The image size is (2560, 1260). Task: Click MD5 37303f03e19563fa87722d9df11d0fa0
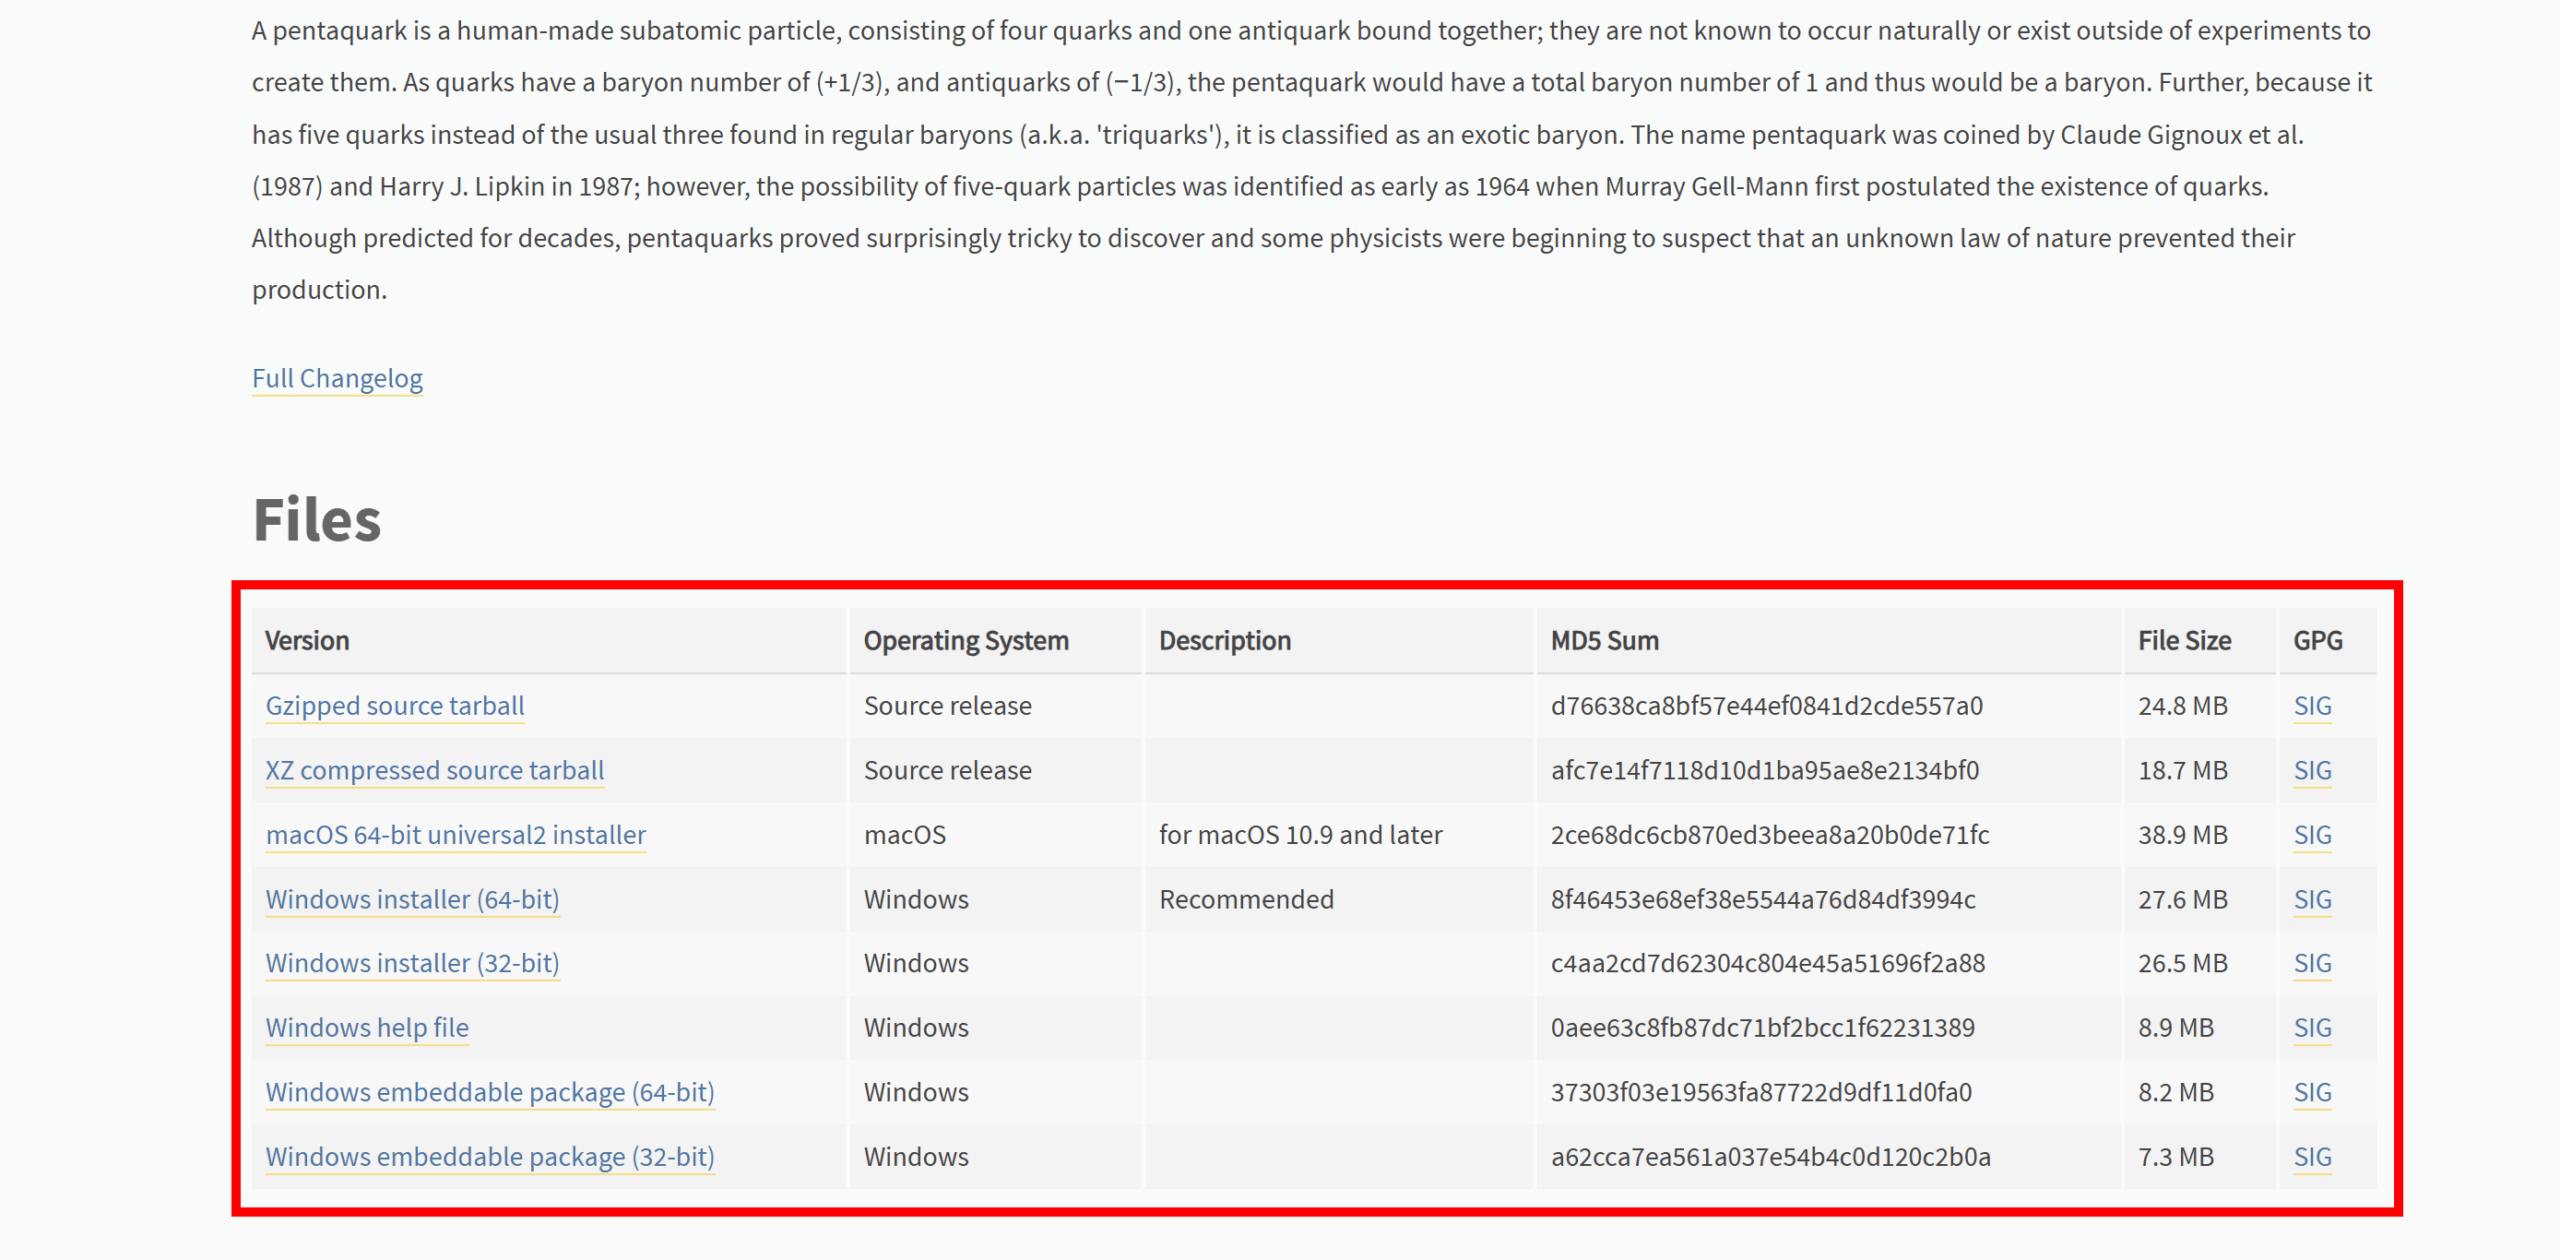(1761, 1092)
